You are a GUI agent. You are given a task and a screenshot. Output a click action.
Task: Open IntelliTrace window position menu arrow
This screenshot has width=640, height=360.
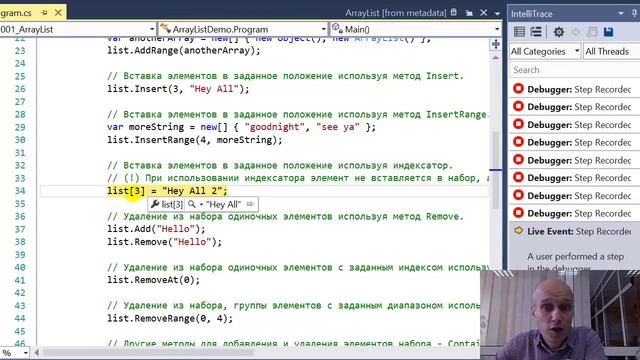[x=621, y=13]
